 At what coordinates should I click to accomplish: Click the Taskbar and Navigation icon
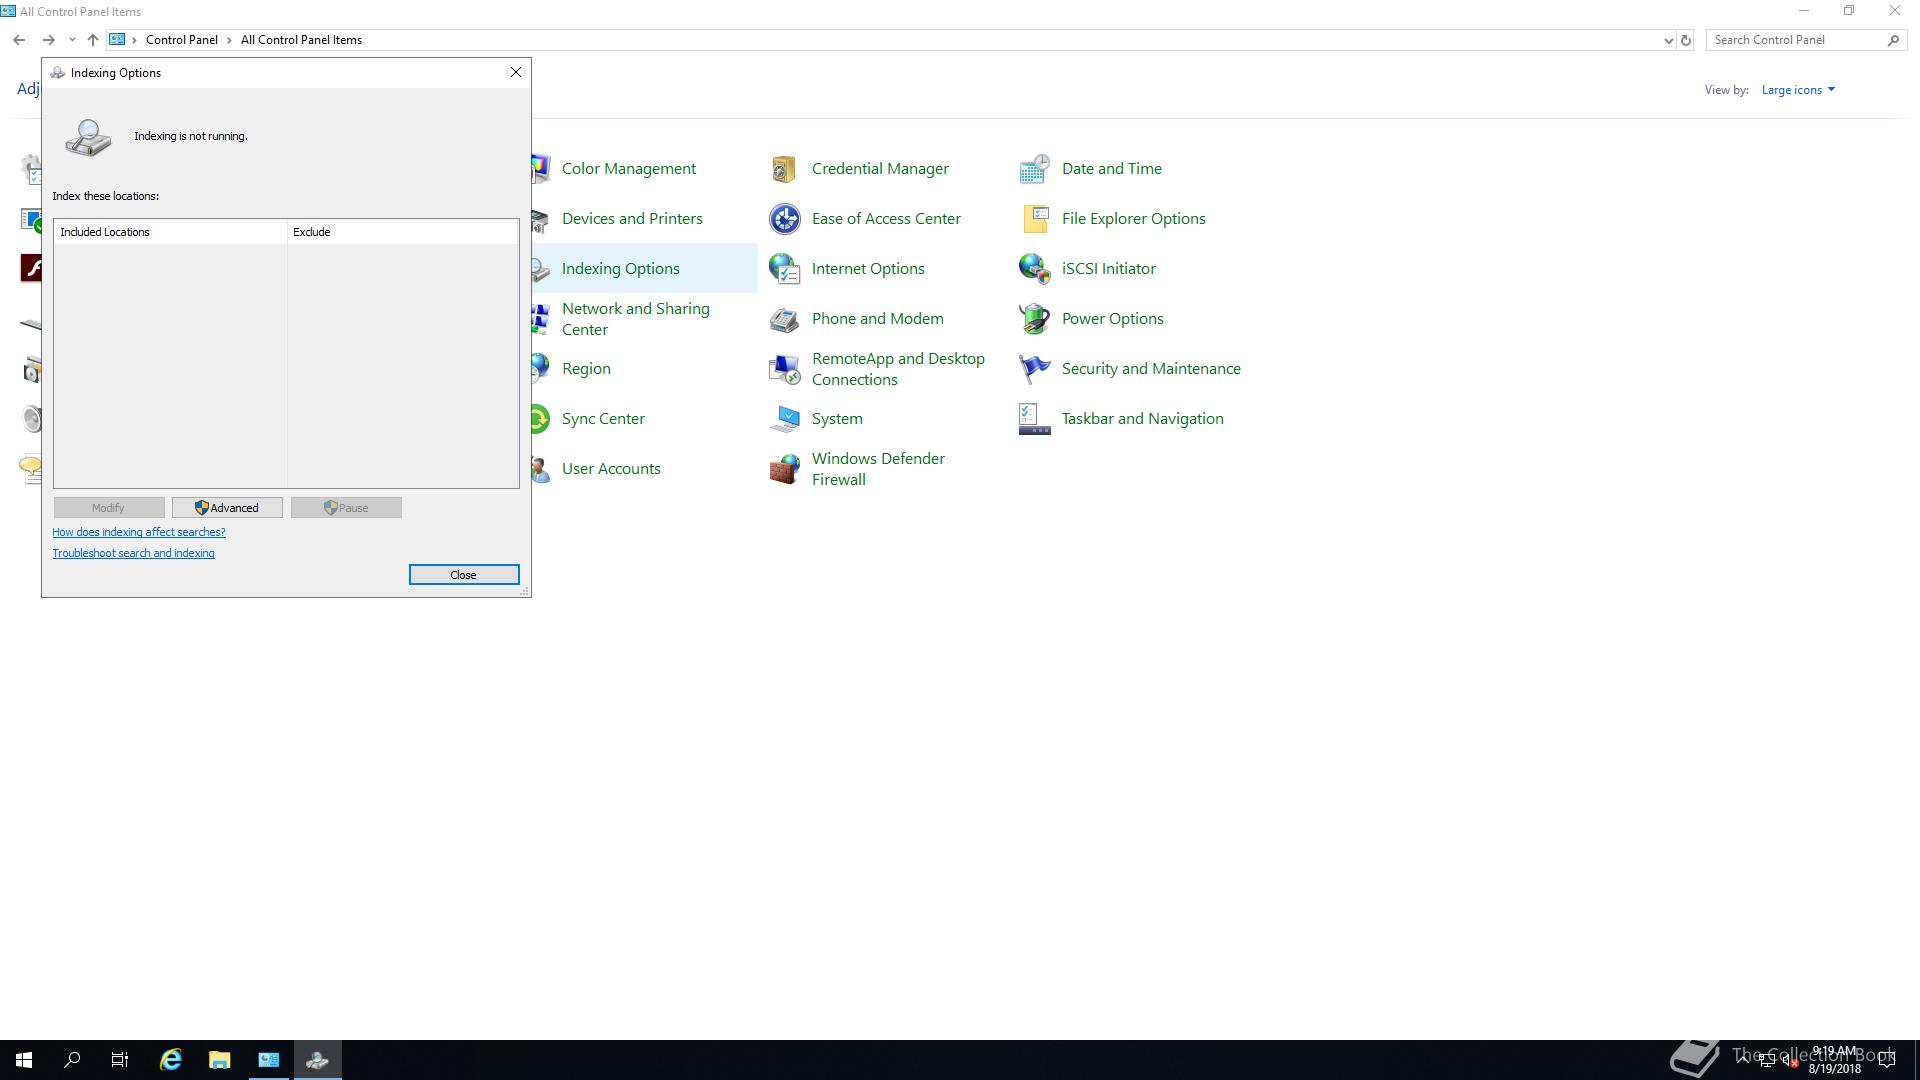click(1034, 419)
